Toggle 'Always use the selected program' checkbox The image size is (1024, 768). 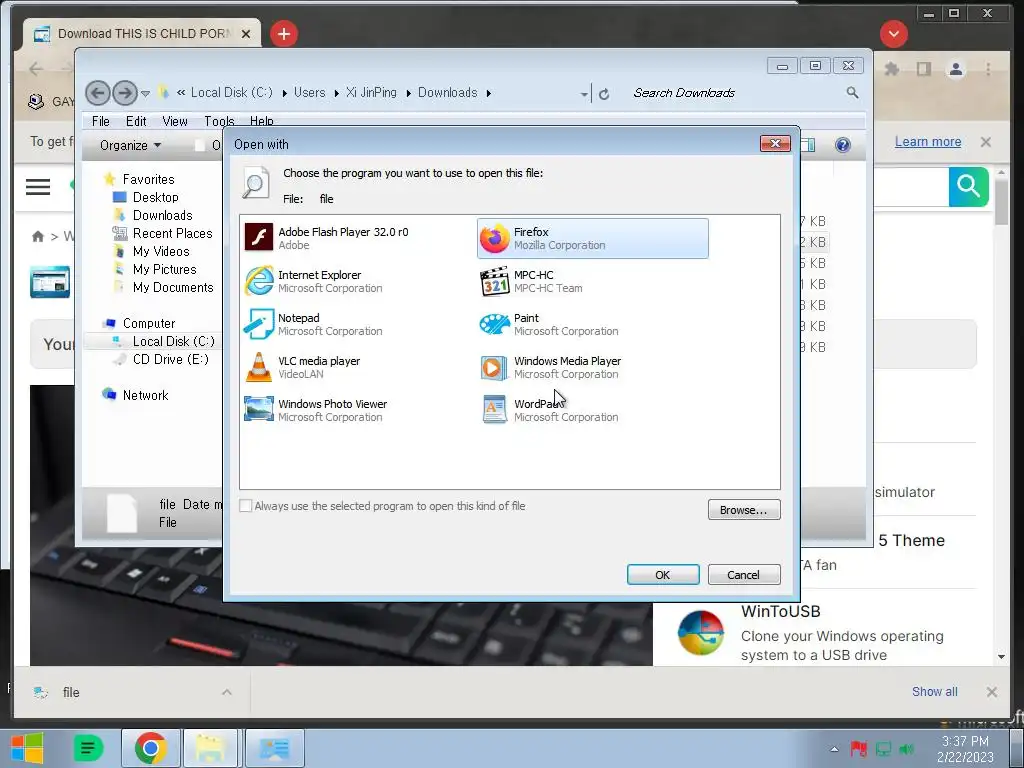click(246, 505)
